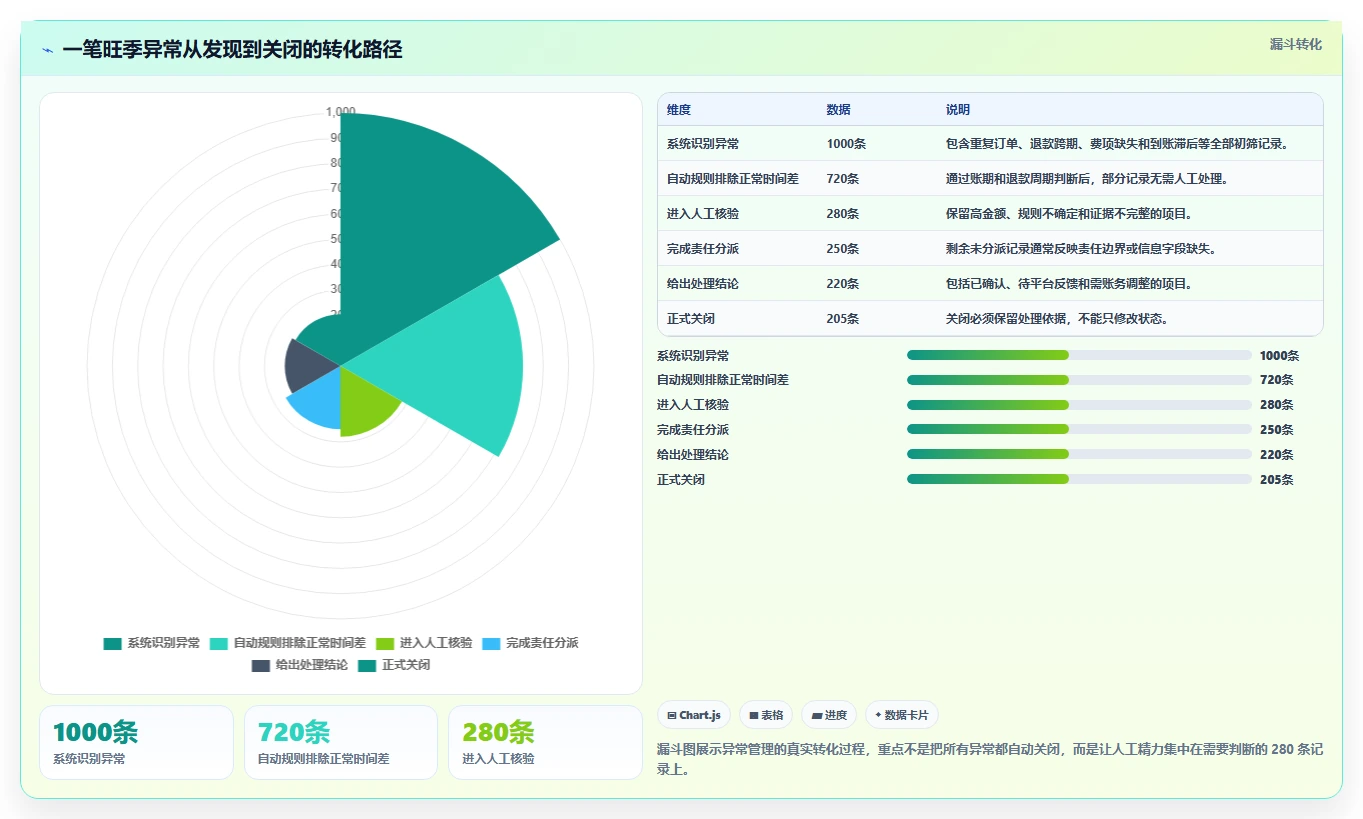Click the 250条 value beside its progress bar

click(1277, 430)
